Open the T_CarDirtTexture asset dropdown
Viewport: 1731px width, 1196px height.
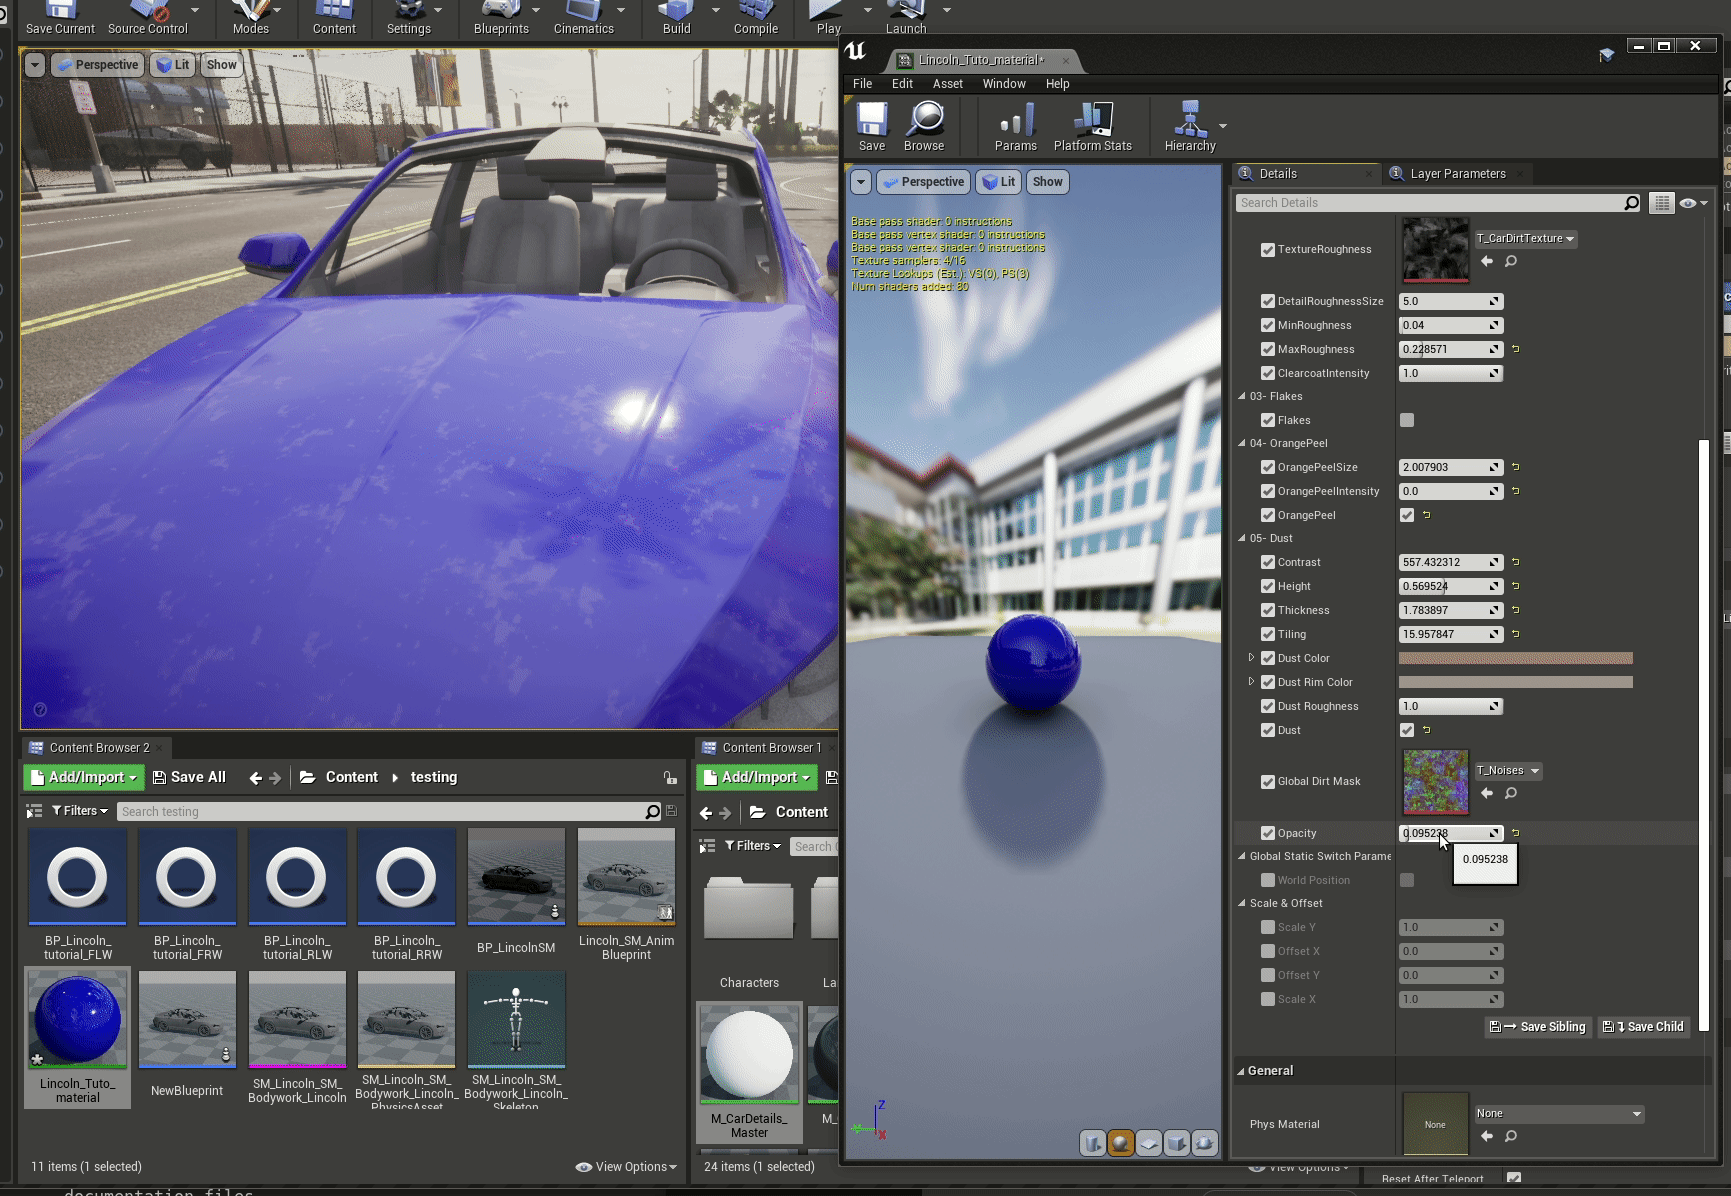[x=1526, y=239]
